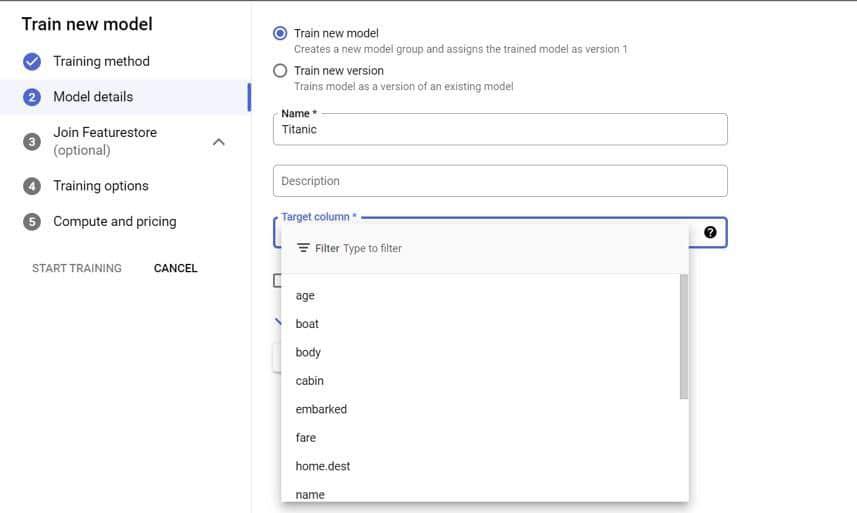Click the step 5 Compute and pricing icon
This screenshot has height=513, width=857.
32,222
